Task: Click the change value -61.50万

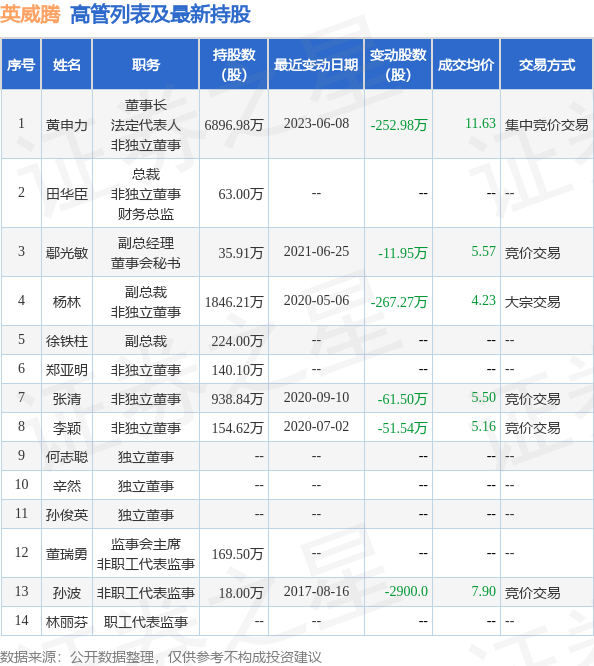Action: 402,399
